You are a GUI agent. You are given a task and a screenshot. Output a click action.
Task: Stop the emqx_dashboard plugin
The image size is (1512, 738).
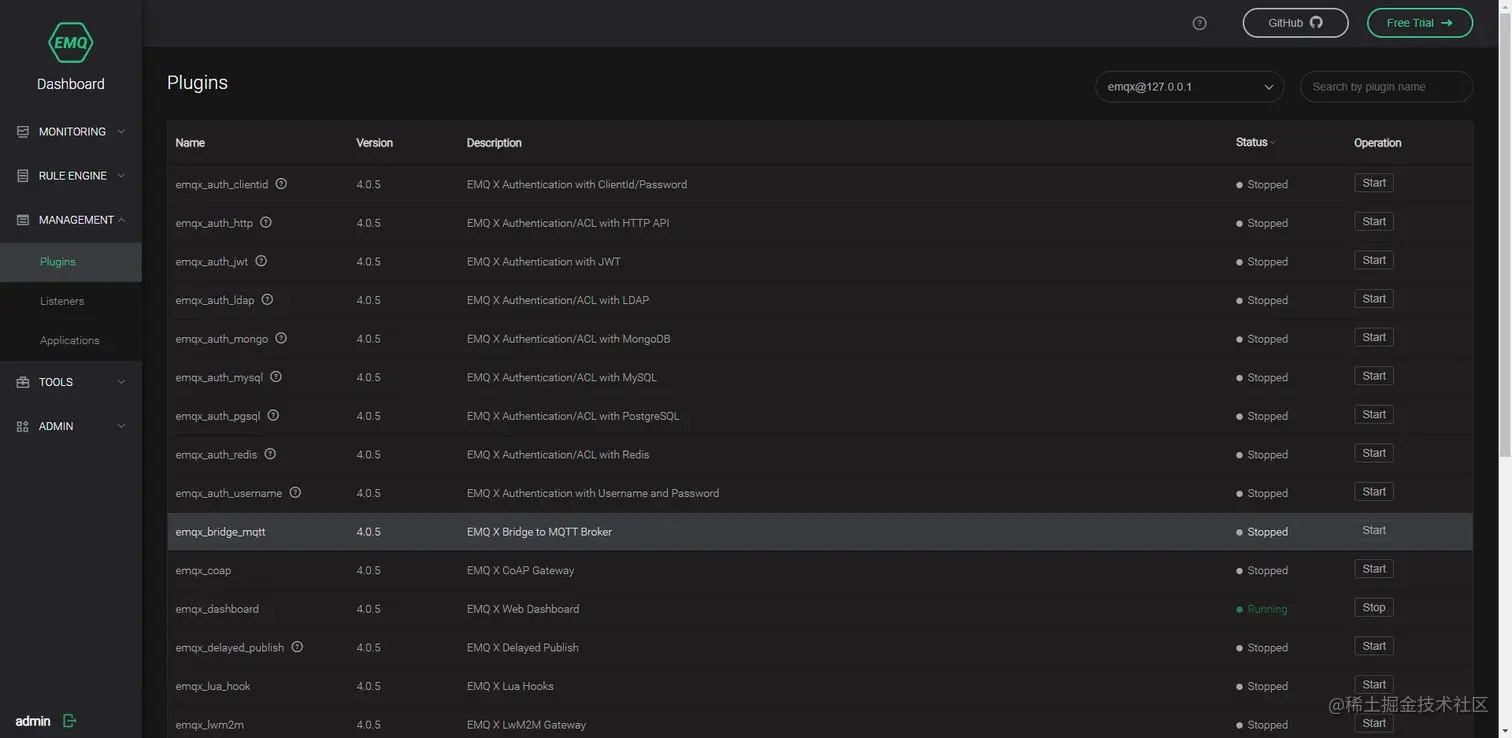pos(1374,608)
